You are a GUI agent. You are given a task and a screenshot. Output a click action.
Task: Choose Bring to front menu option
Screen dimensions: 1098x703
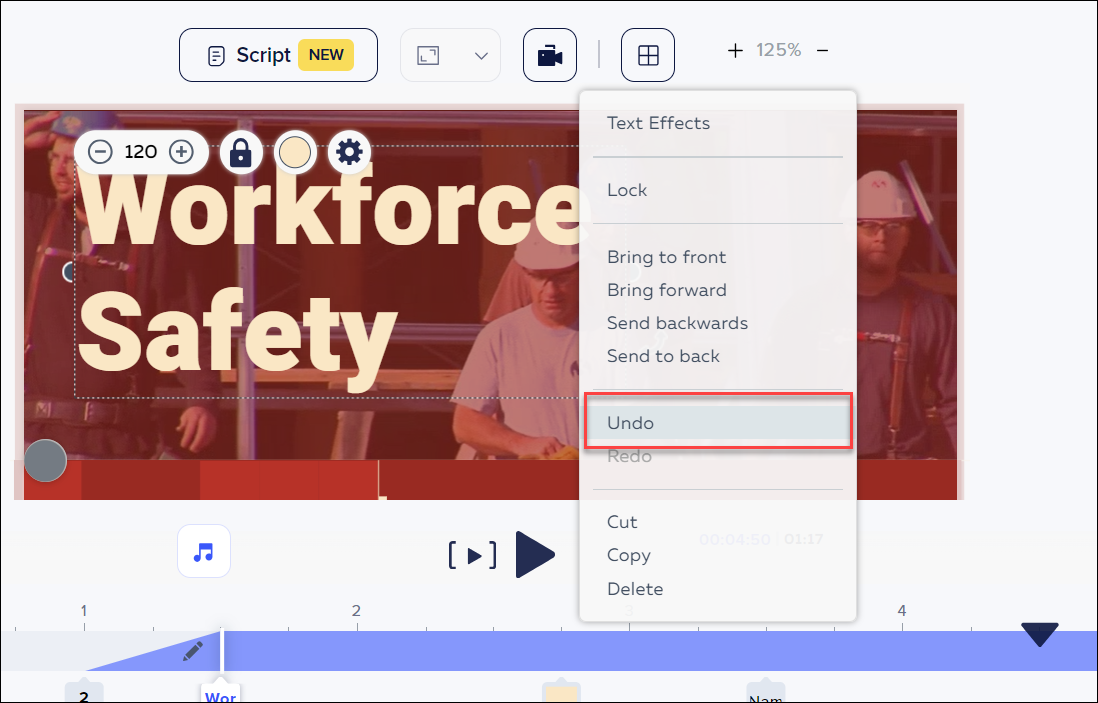tap(666, 257)
